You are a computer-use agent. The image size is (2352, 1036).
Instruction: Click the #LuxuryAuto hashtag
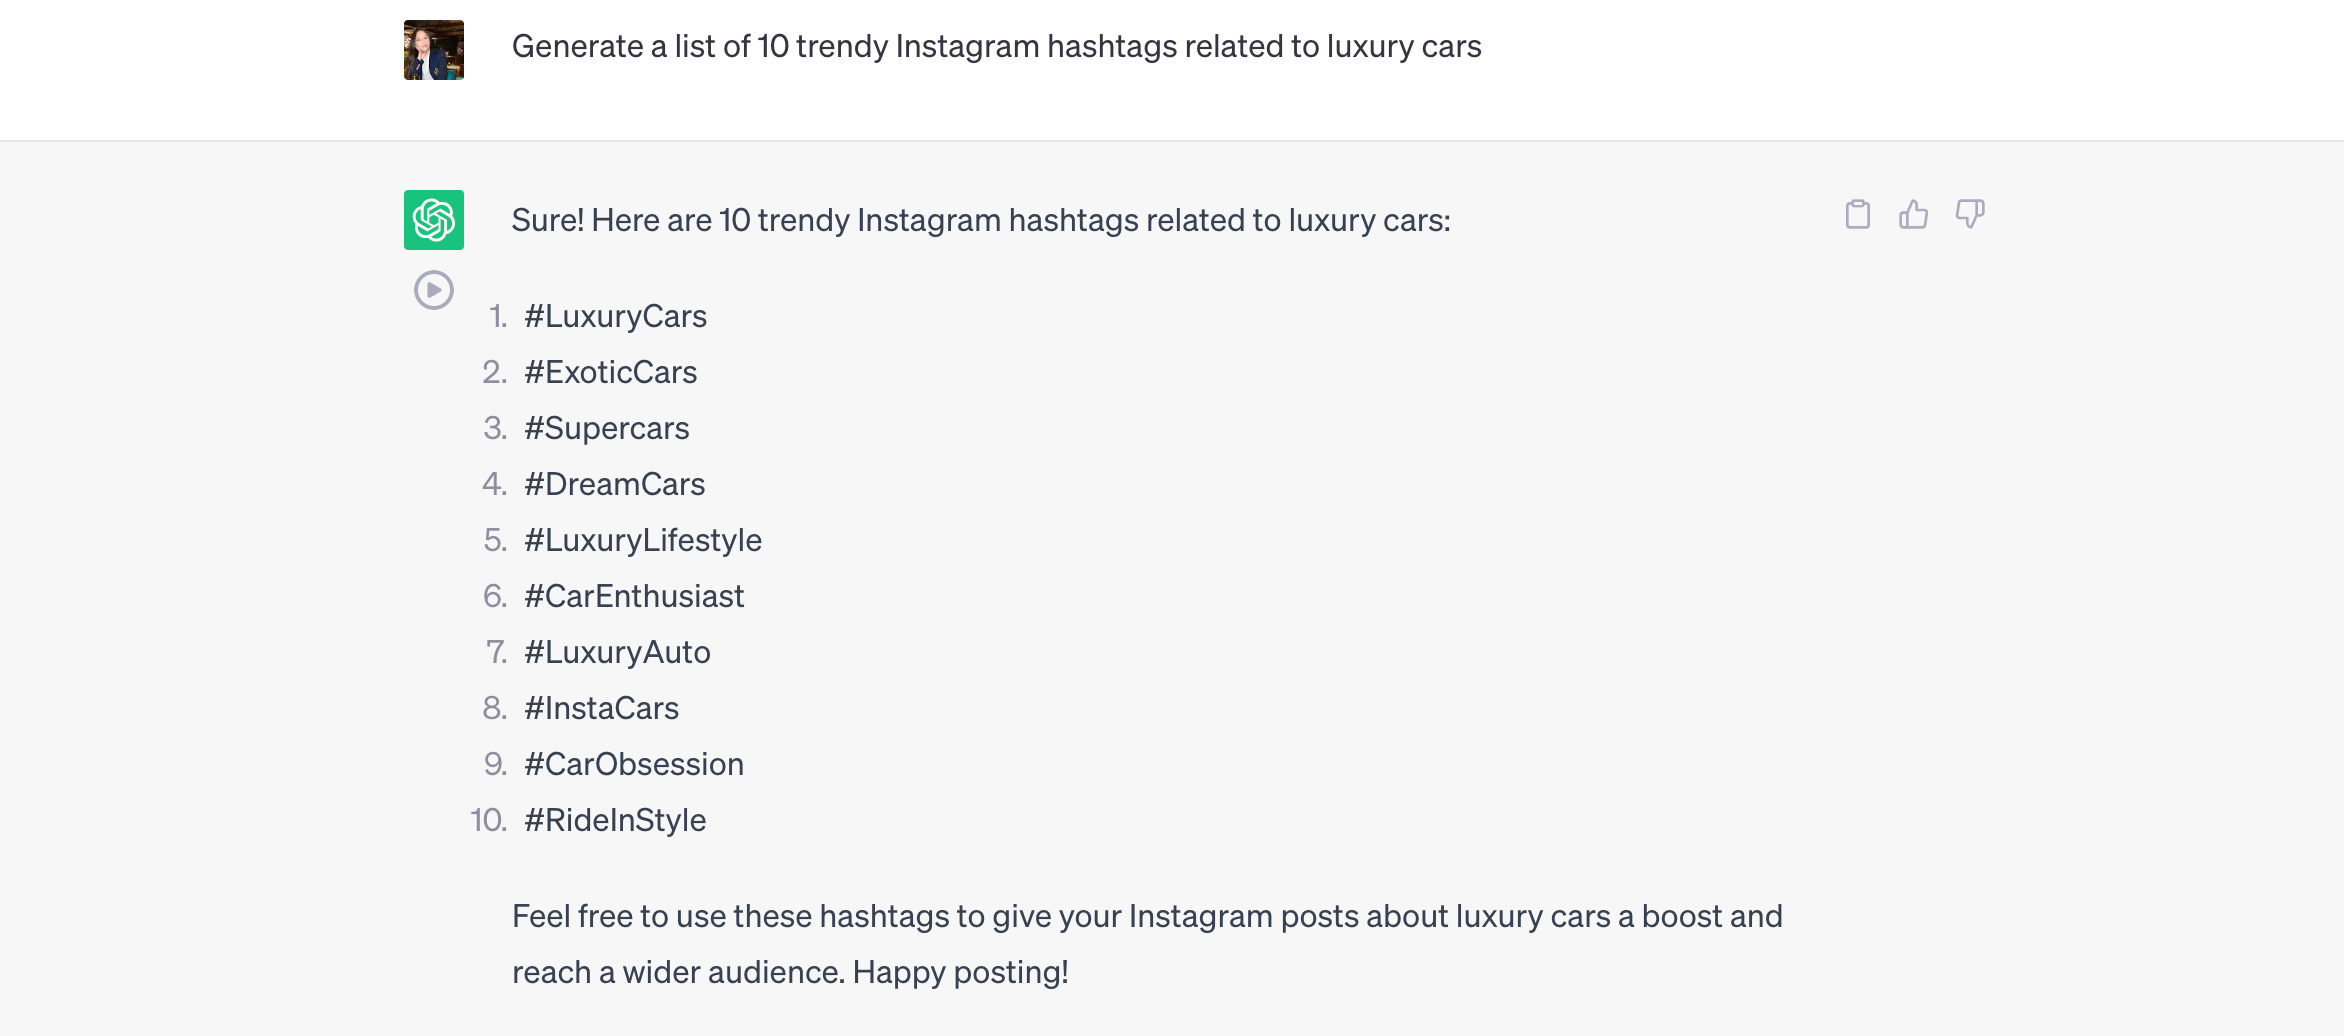617,652
